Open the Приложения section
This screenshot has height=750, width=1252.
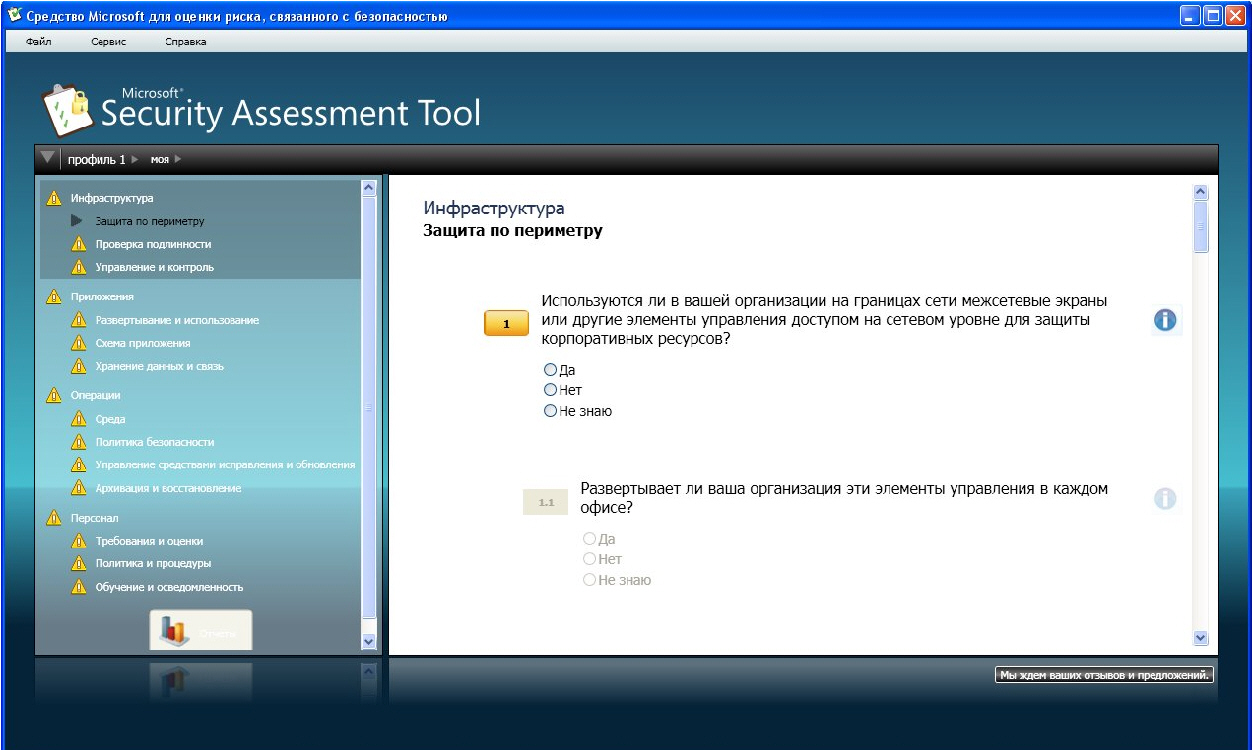coord(102,296)
